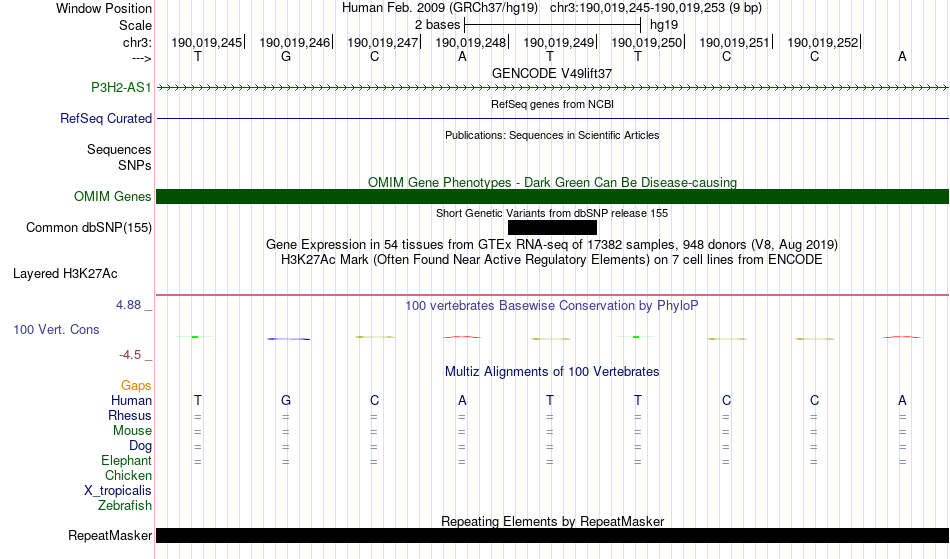Viewport: 950px width, 559px height.
Task: Click the P3H2-AS1 gene label
Action: click(121, 88)
